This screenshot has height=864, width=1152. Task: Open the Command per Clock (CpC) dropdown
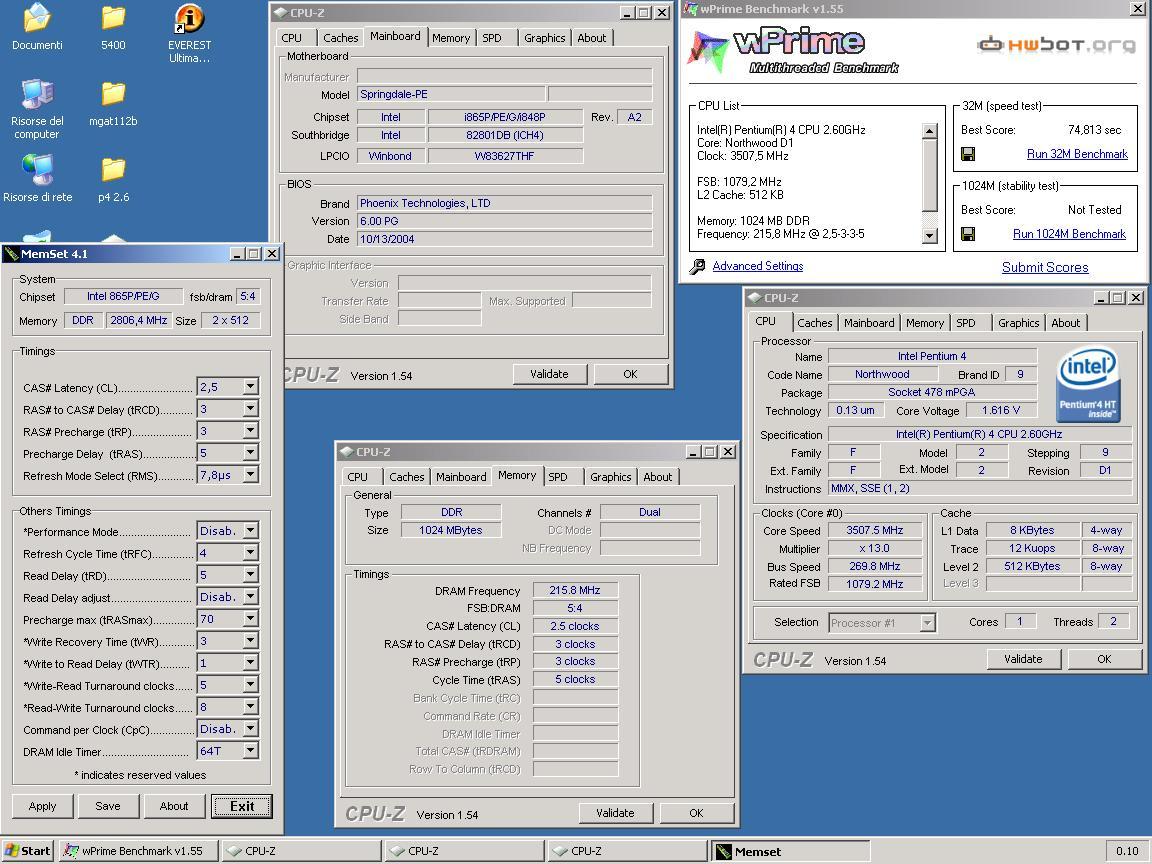(x=251, y=728)
